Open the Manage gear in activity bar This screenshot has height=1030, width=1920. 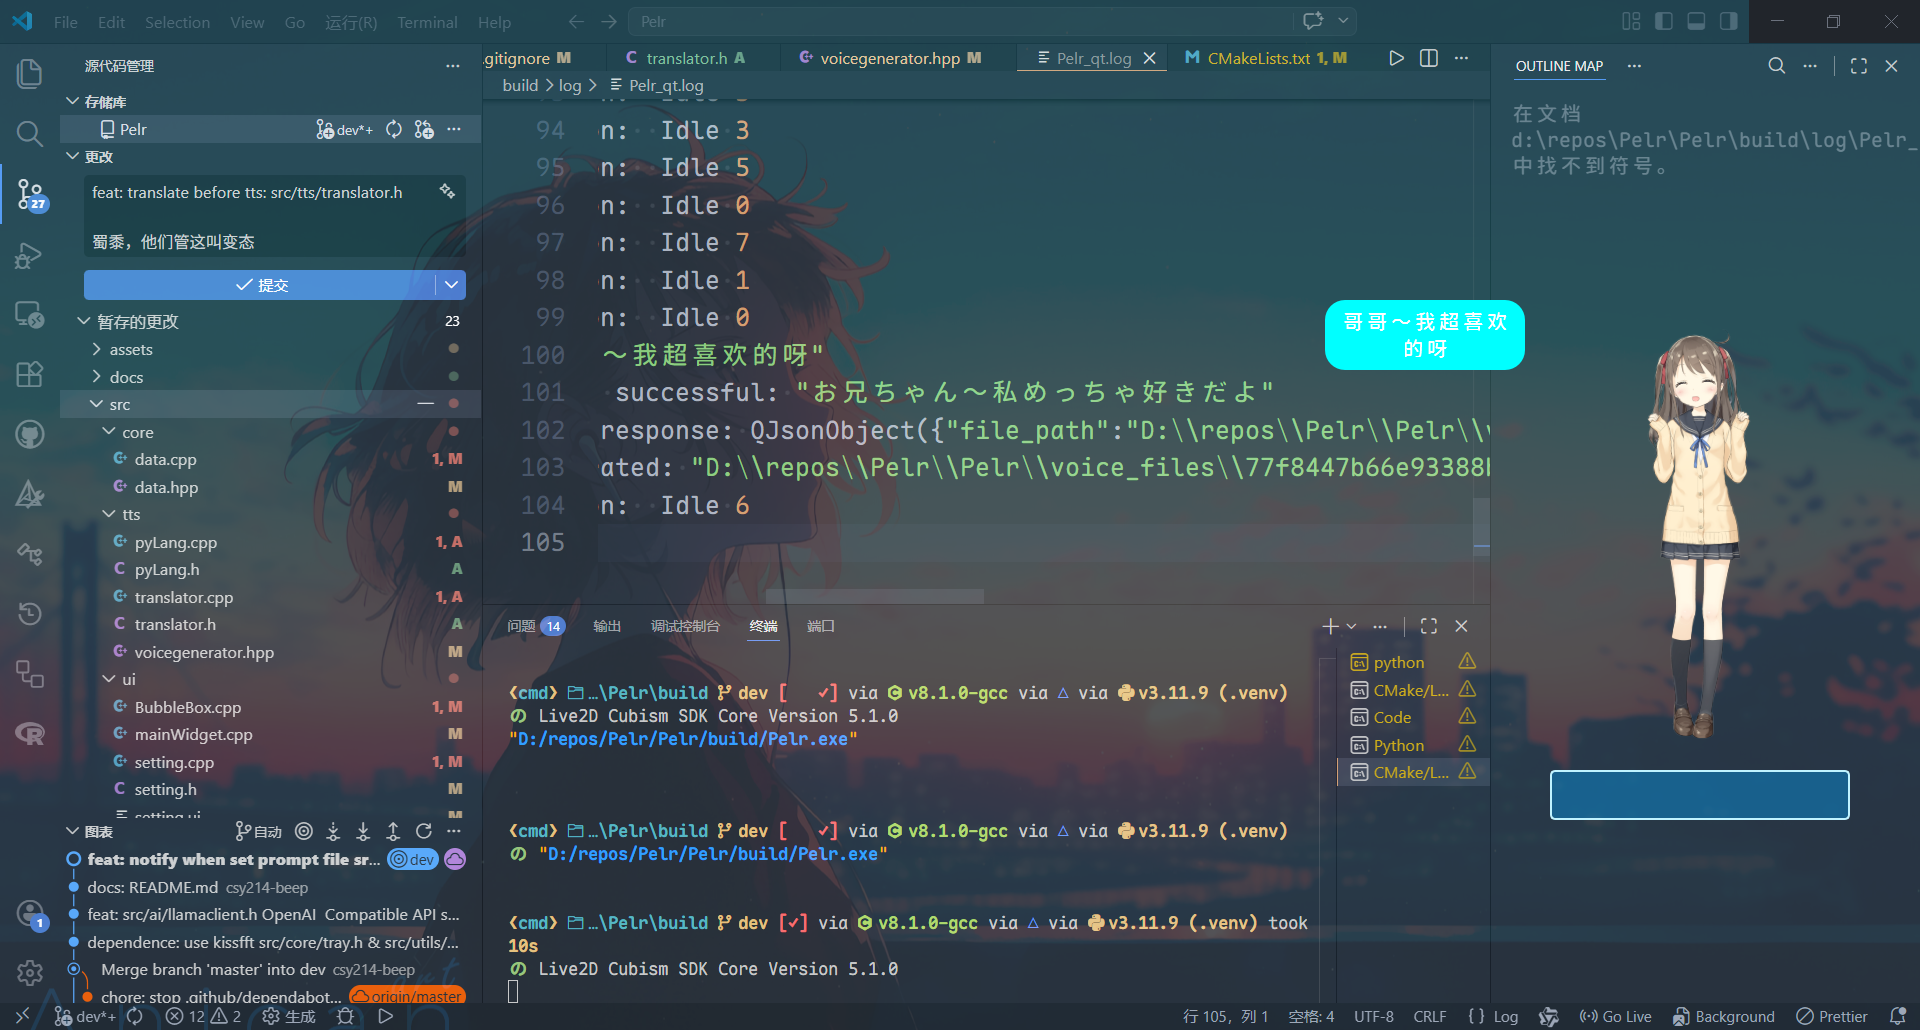point(30,972)
